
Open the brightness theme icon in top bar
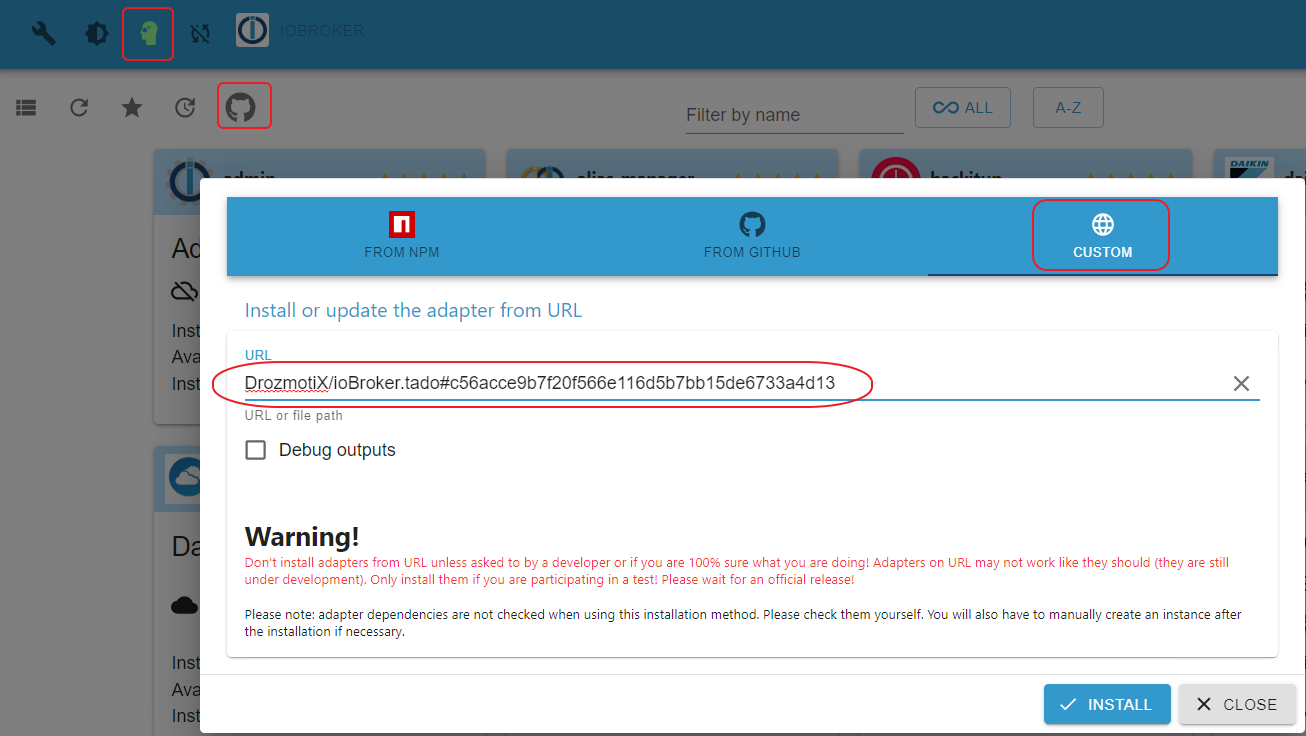[95, 31]
